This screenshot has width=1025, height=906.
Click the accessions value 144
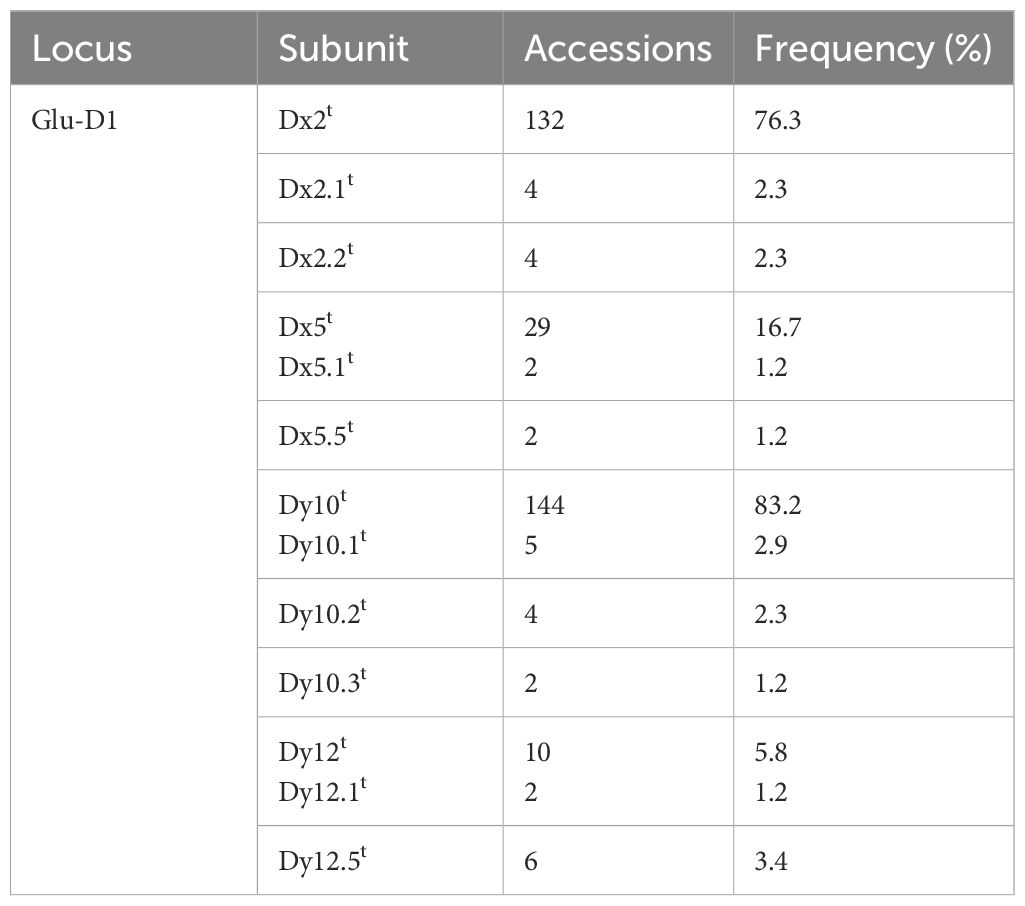[x=545, y=506]
